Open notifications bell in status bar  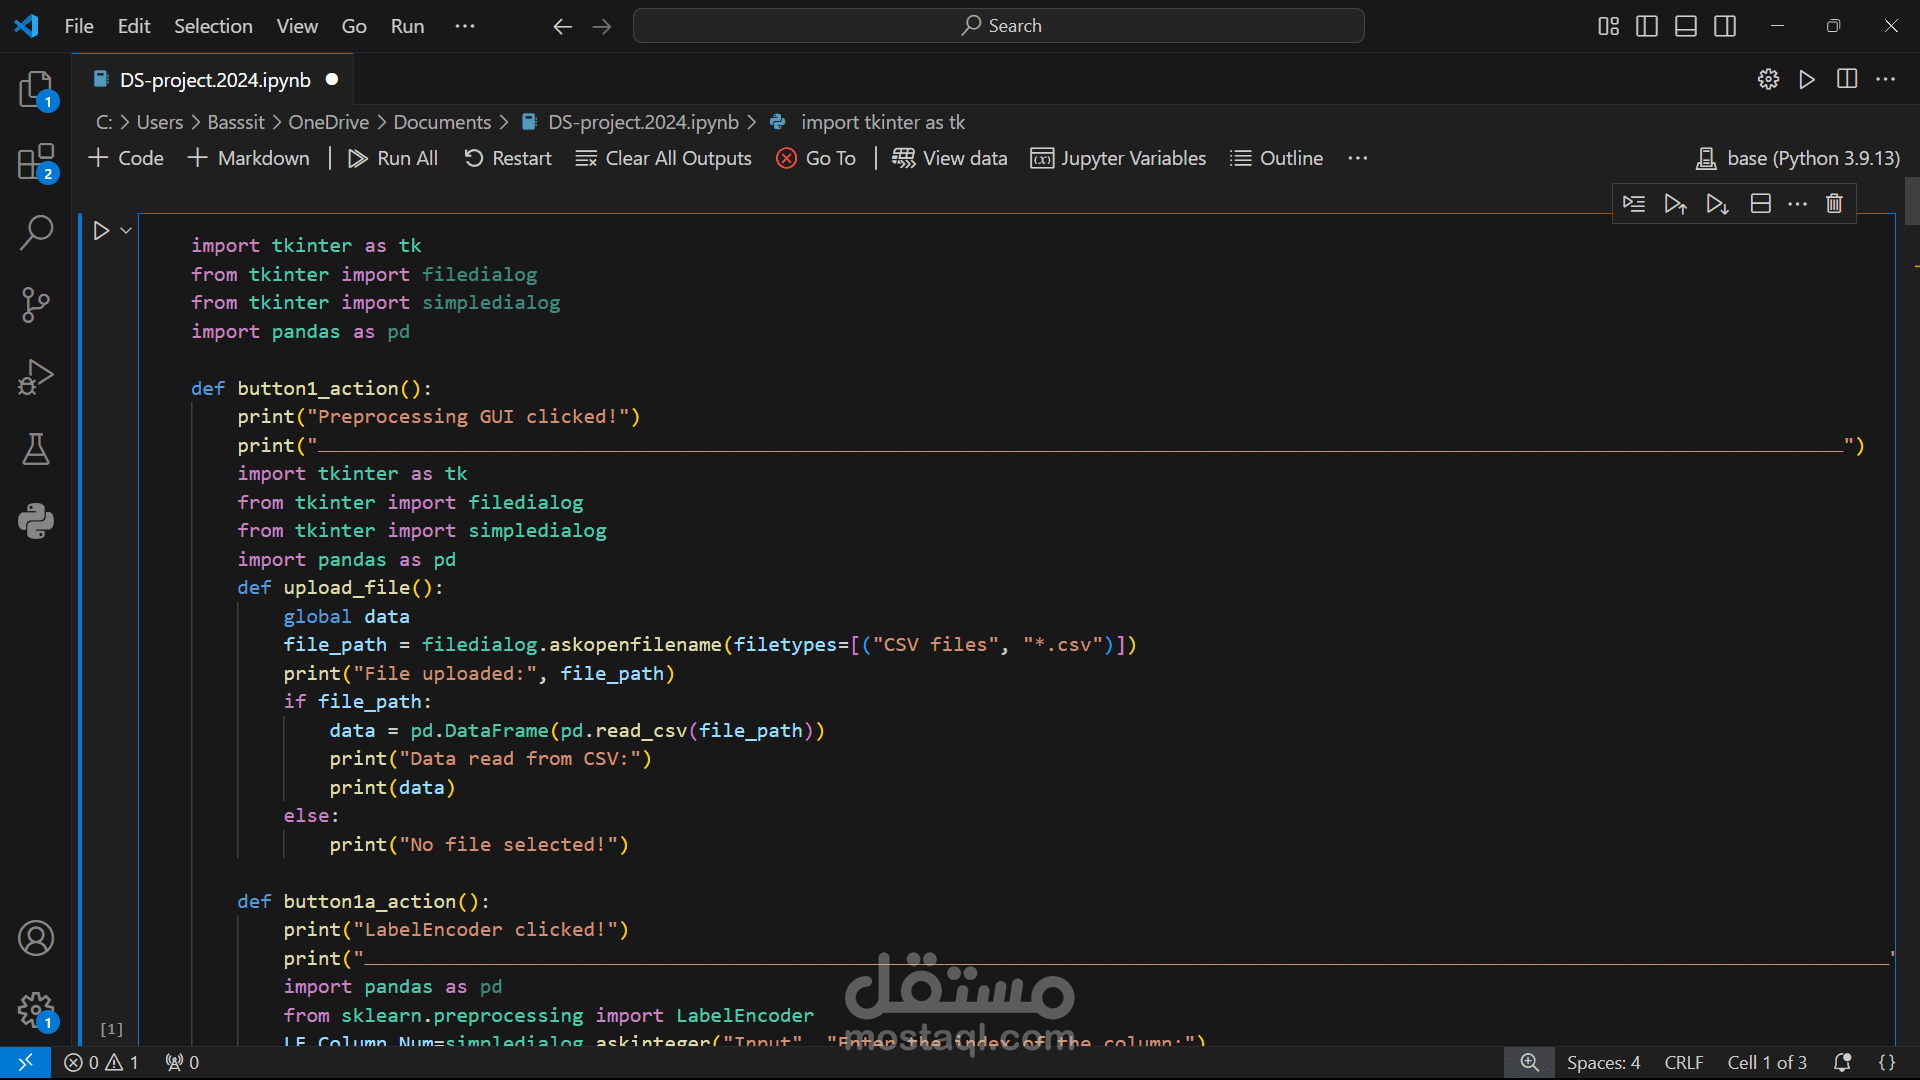click(x=1842, y=1062)
